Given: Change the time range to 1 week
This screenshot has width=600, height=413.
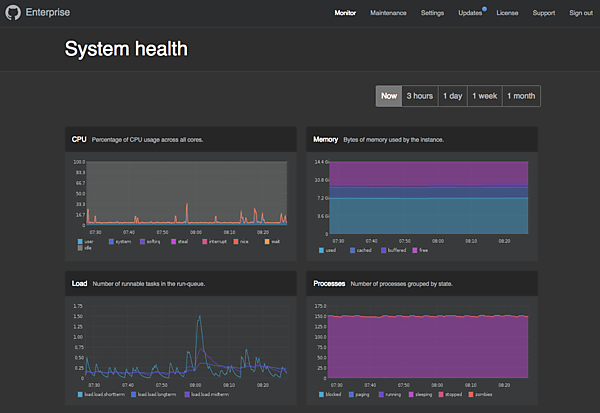Looking at the screenshot, I should pos(485,96).
